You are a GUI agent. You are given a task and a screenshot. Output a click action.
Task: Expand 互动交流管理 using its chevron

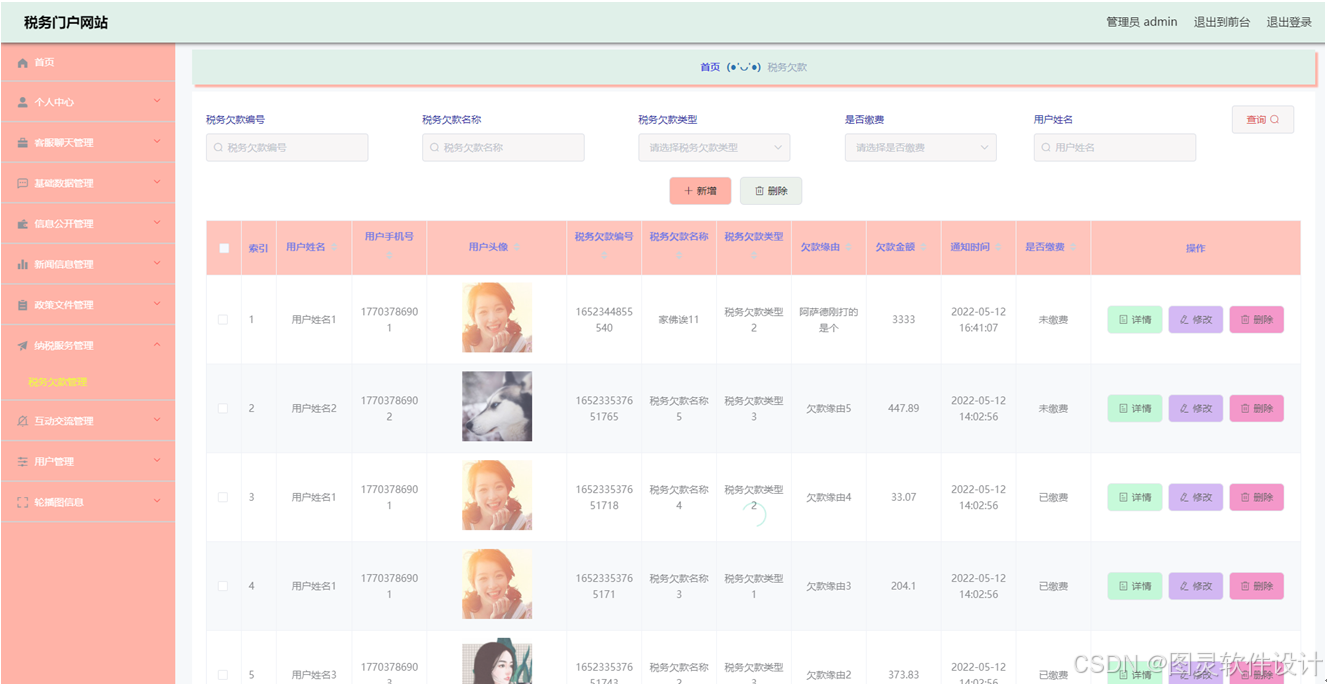point(157,420)
